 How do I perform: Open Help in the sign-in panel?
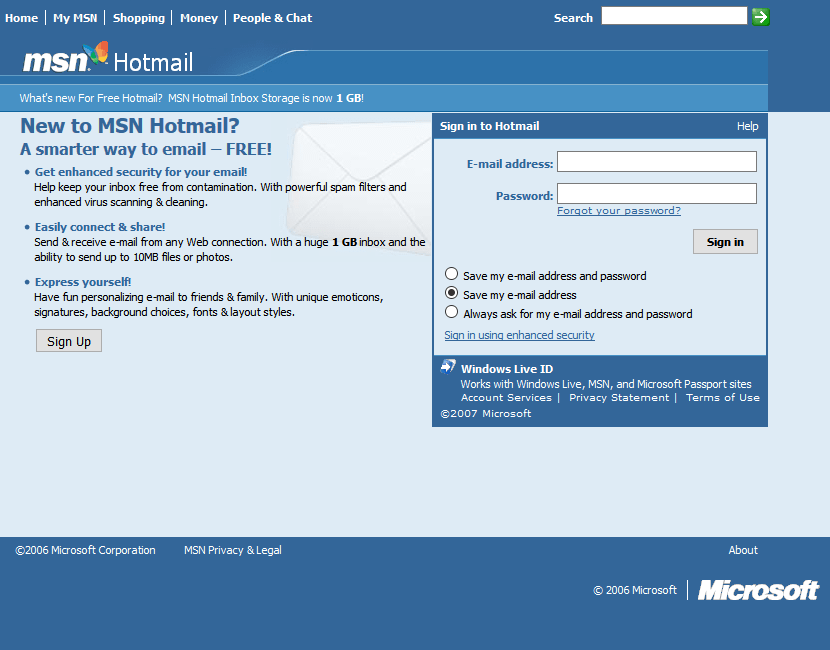[x=747, y=126]
